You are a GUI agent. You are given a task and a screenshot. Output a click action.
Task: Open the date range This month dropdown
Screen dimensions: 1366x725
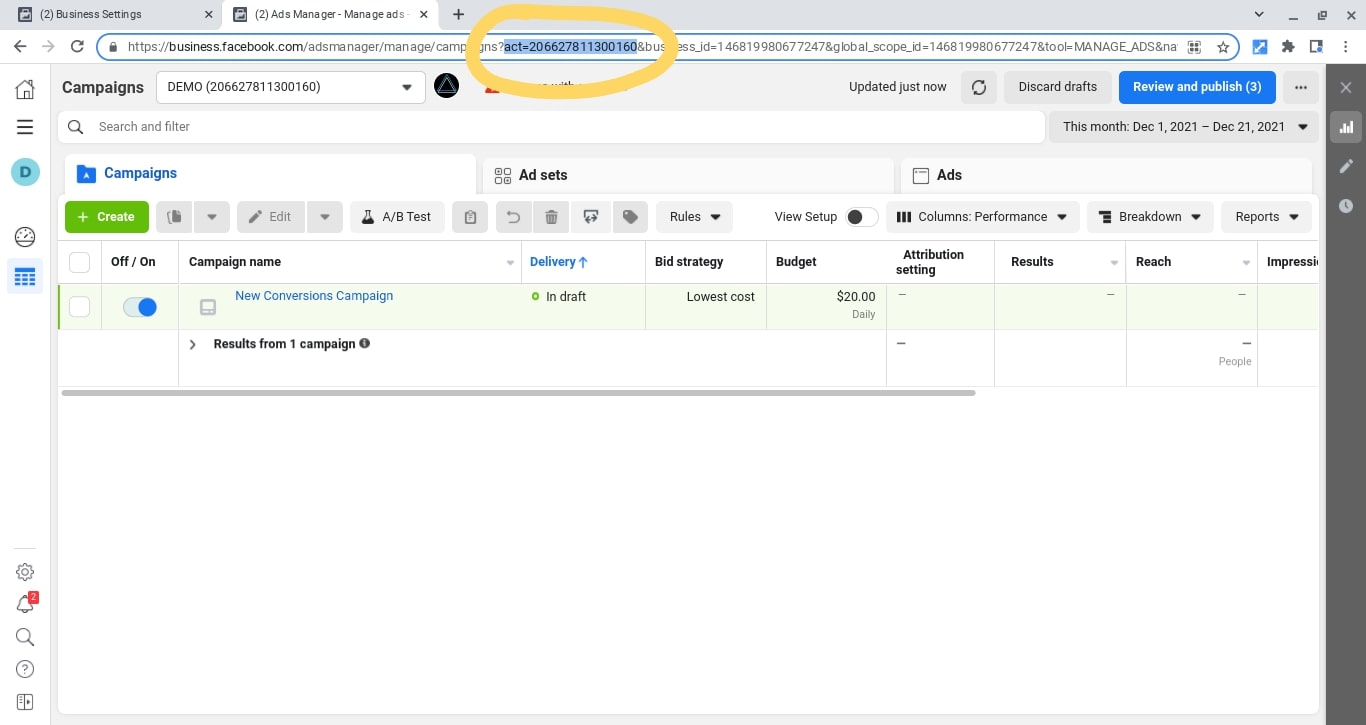click(1184, 127)
